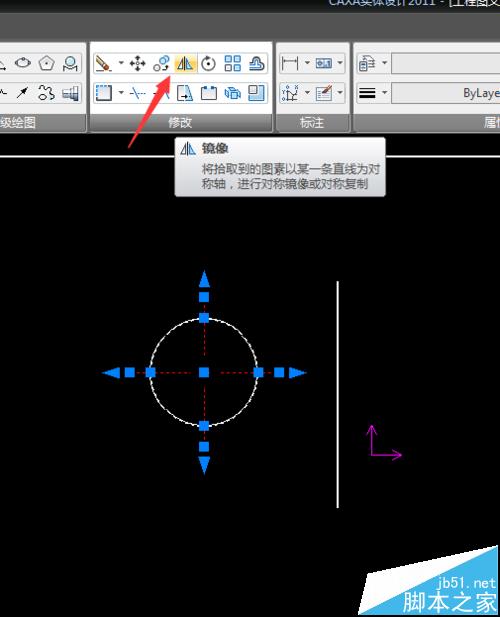Click the Copy objects tool icon
The height and width of the screenshot is (617, 500).
click(161, 63)
